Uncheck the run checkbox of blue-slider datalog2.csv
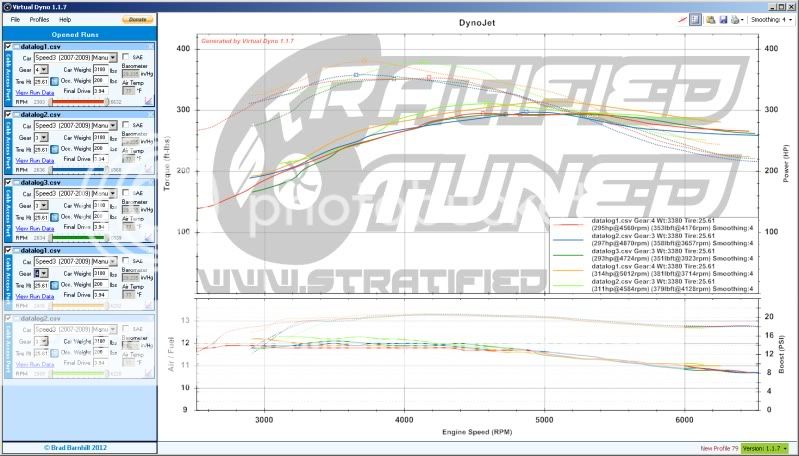Viewport: 799px width, 456px height. point(8,114)
